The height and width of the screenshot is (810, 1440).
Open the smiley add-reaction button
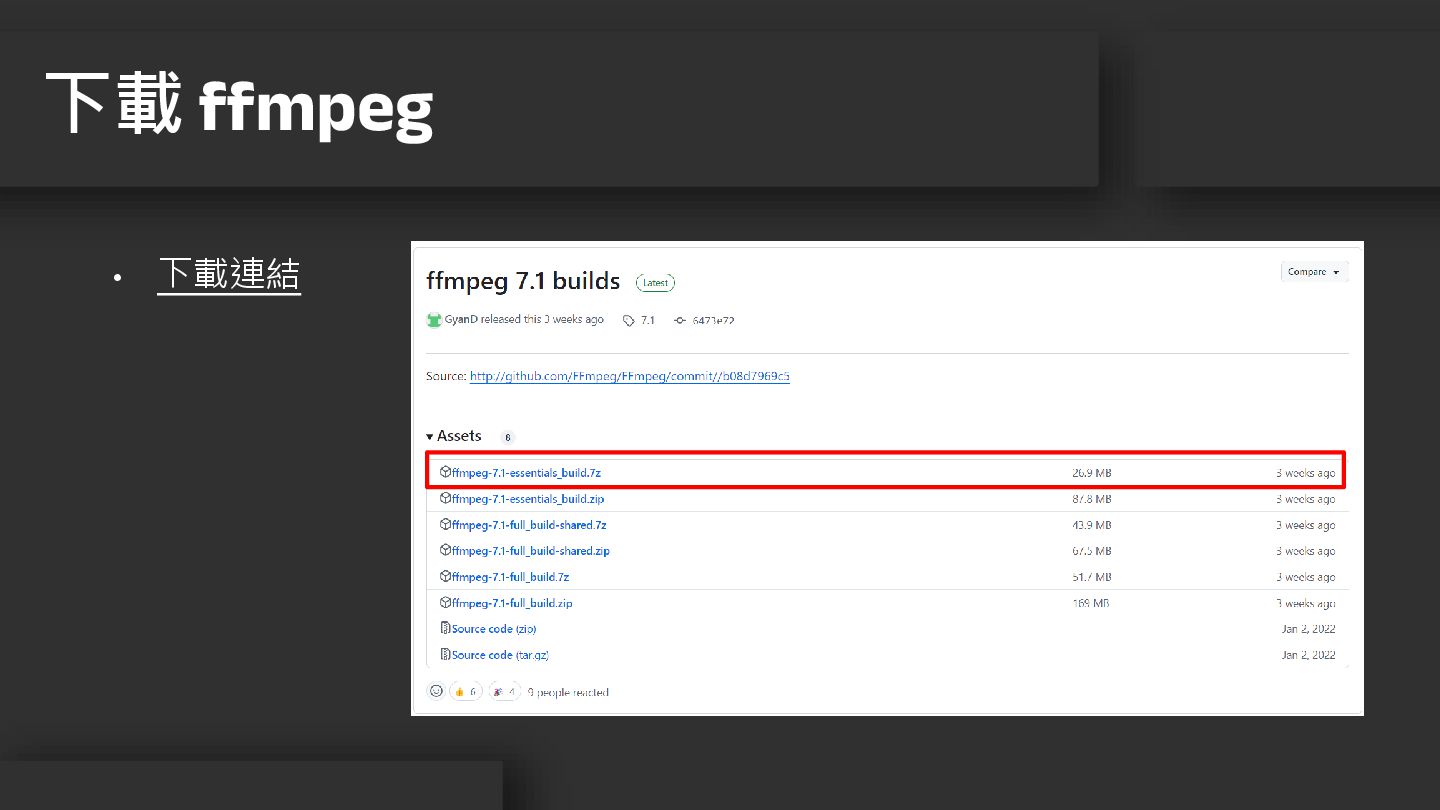coord(436,691)
